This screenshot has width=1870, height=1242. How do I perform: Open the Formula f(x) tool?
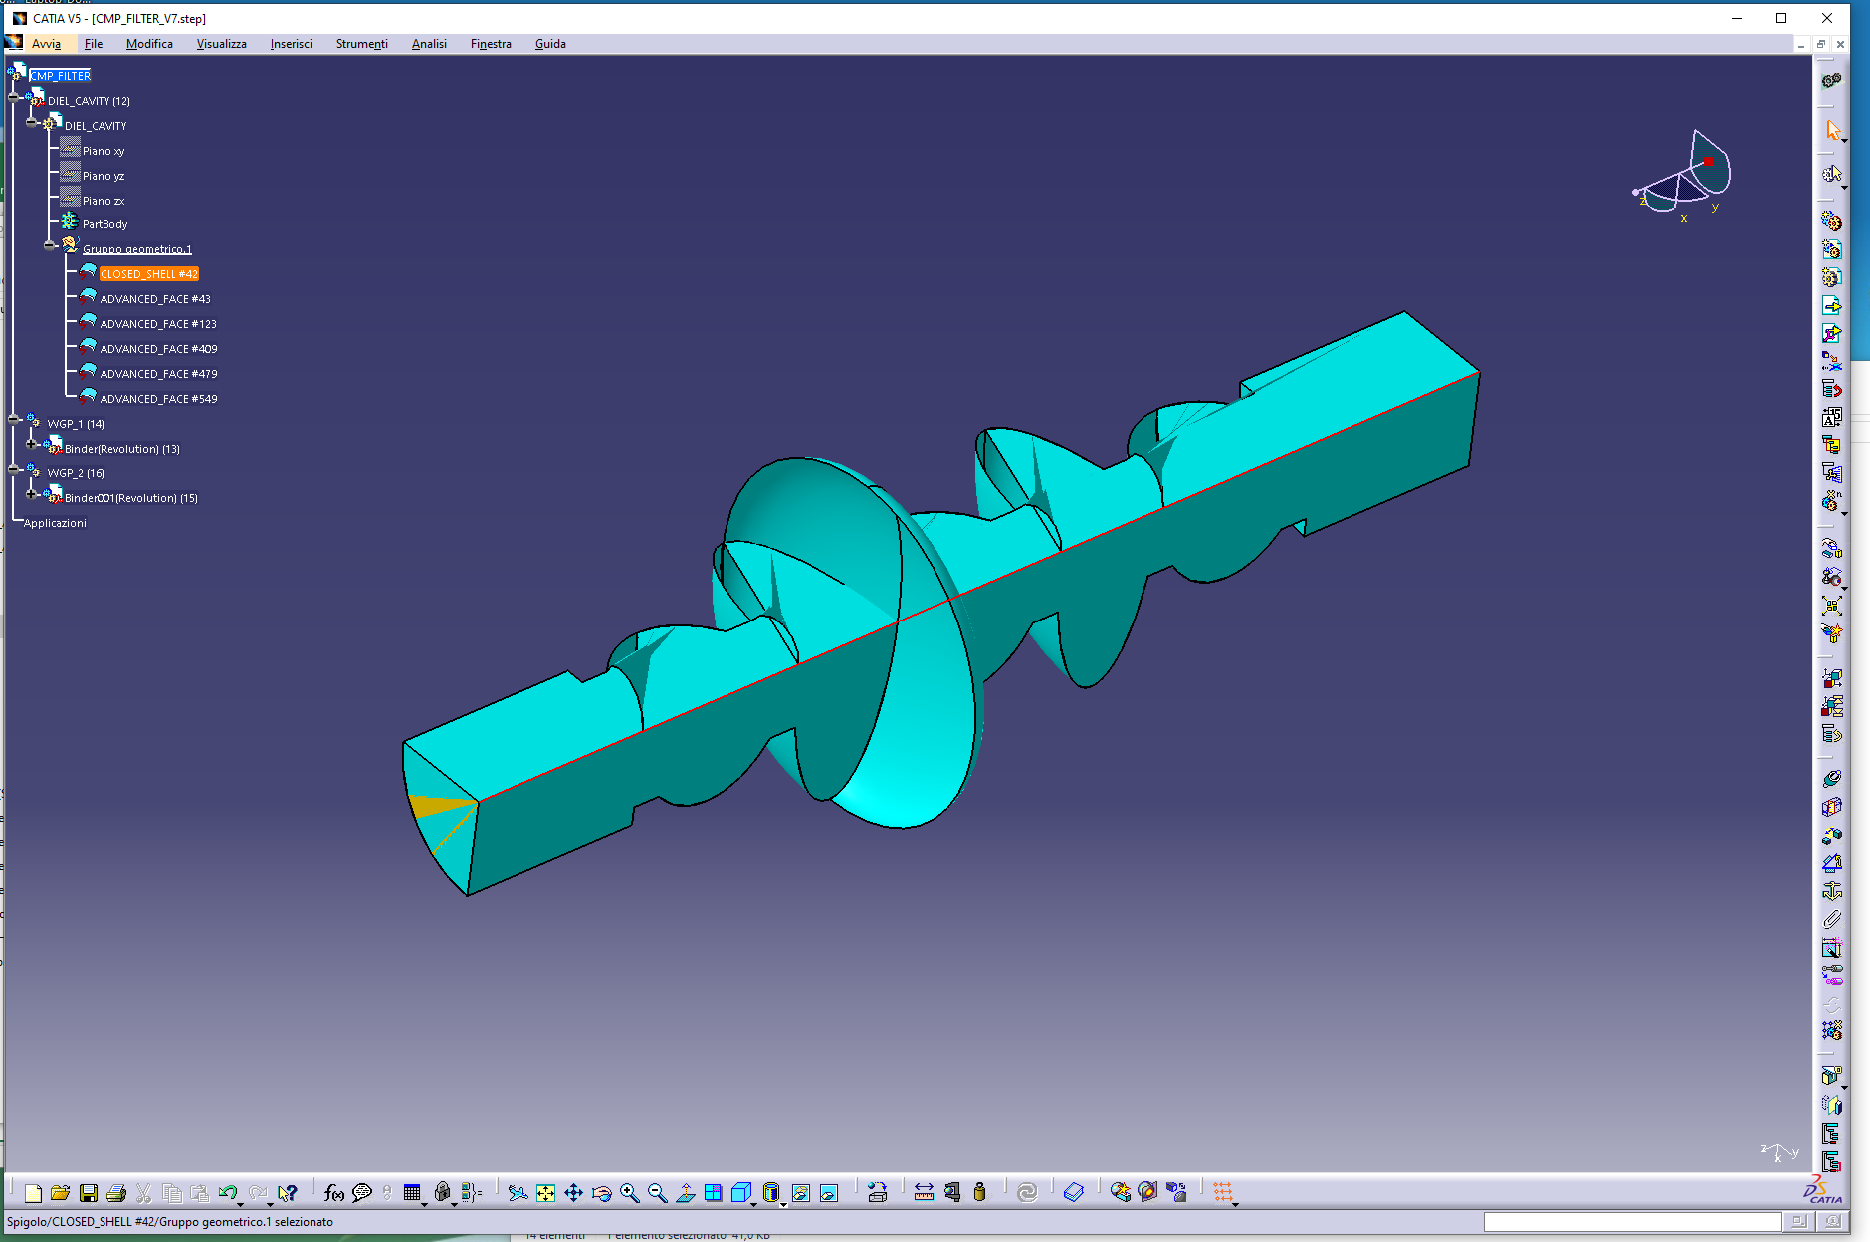(333, 1193)
